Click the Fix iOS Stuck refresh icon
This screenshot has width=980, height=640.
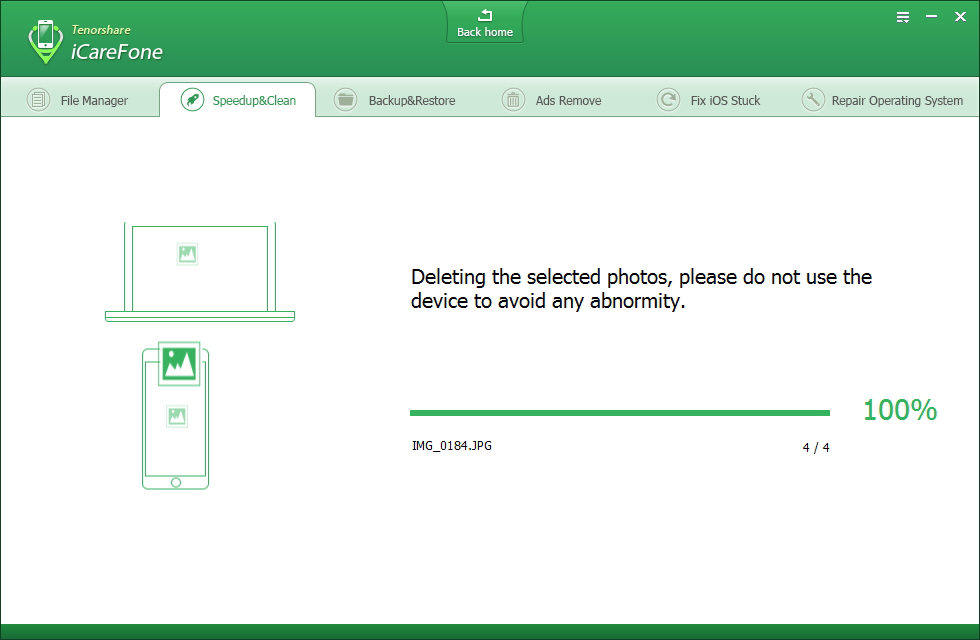tap(668, 100)
